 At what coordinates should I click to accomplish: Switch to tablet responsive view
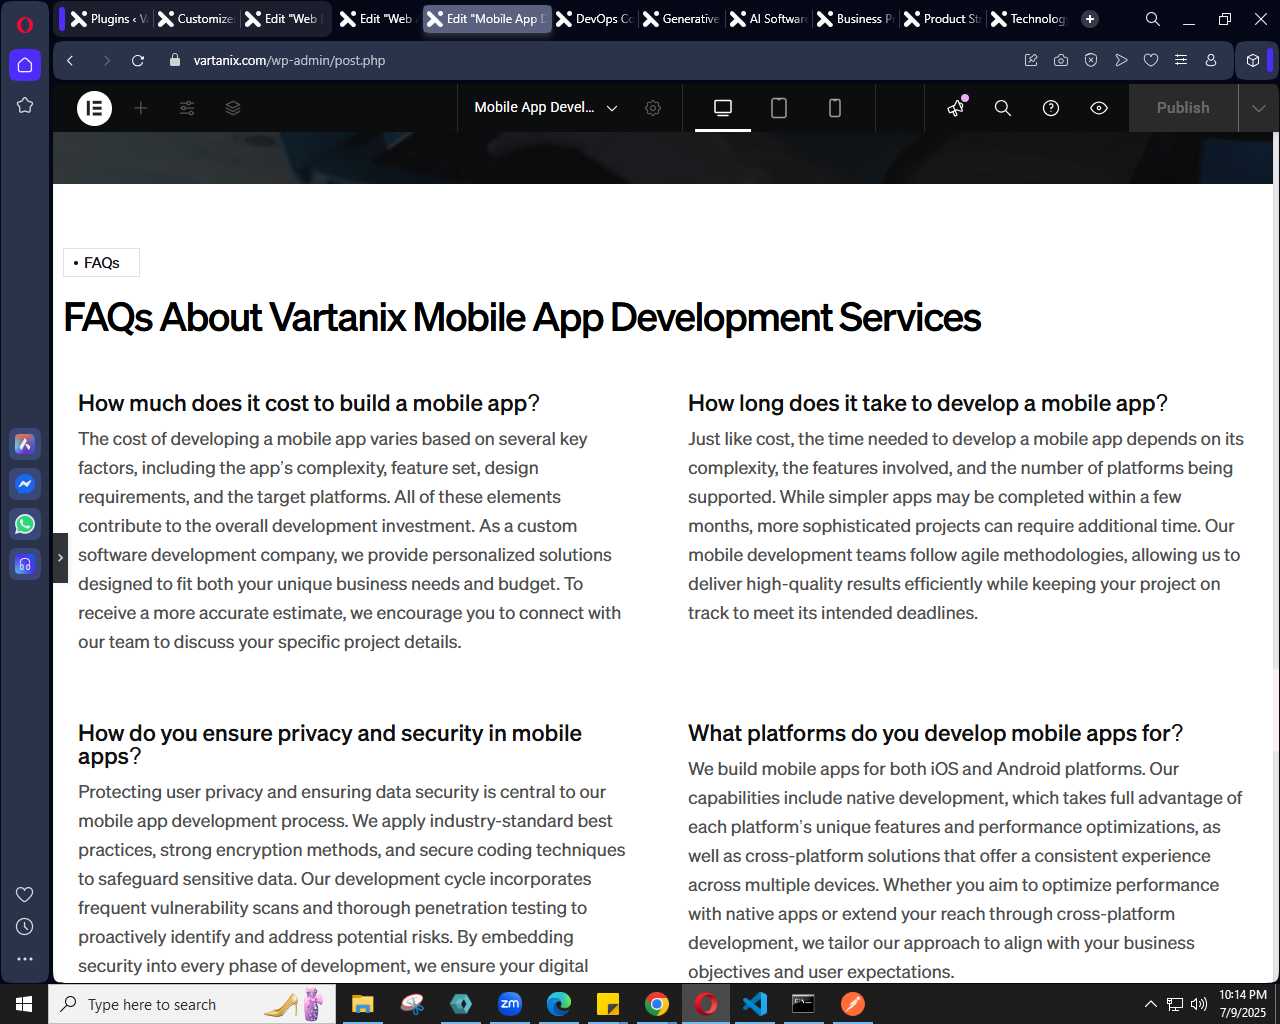pyautogui.click(x=779, y=108)
